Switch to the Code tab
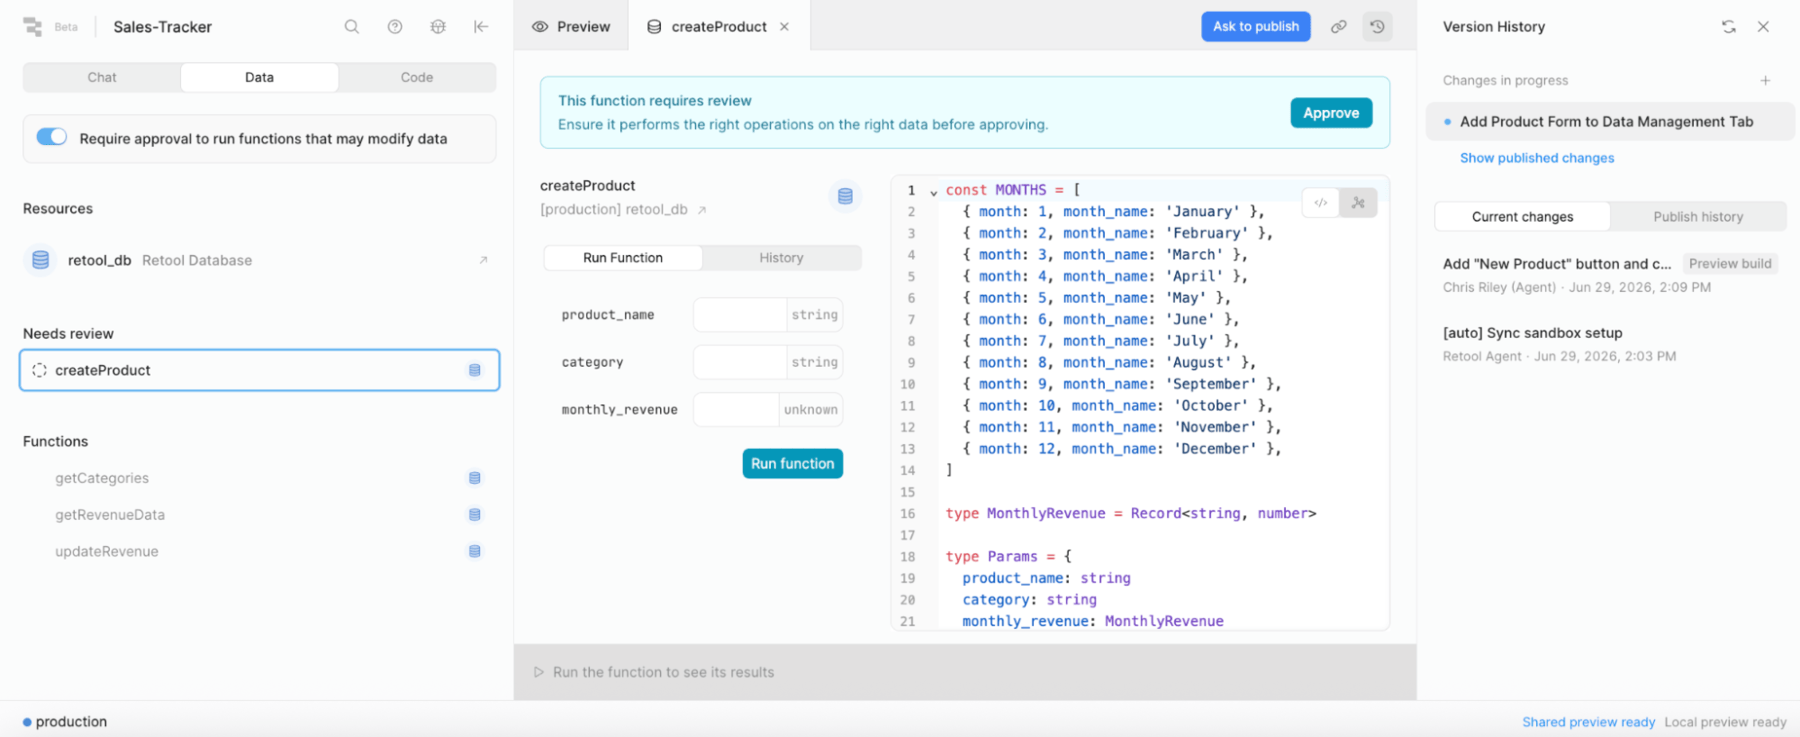1800x737 pixels. click(x=417, y=77)
